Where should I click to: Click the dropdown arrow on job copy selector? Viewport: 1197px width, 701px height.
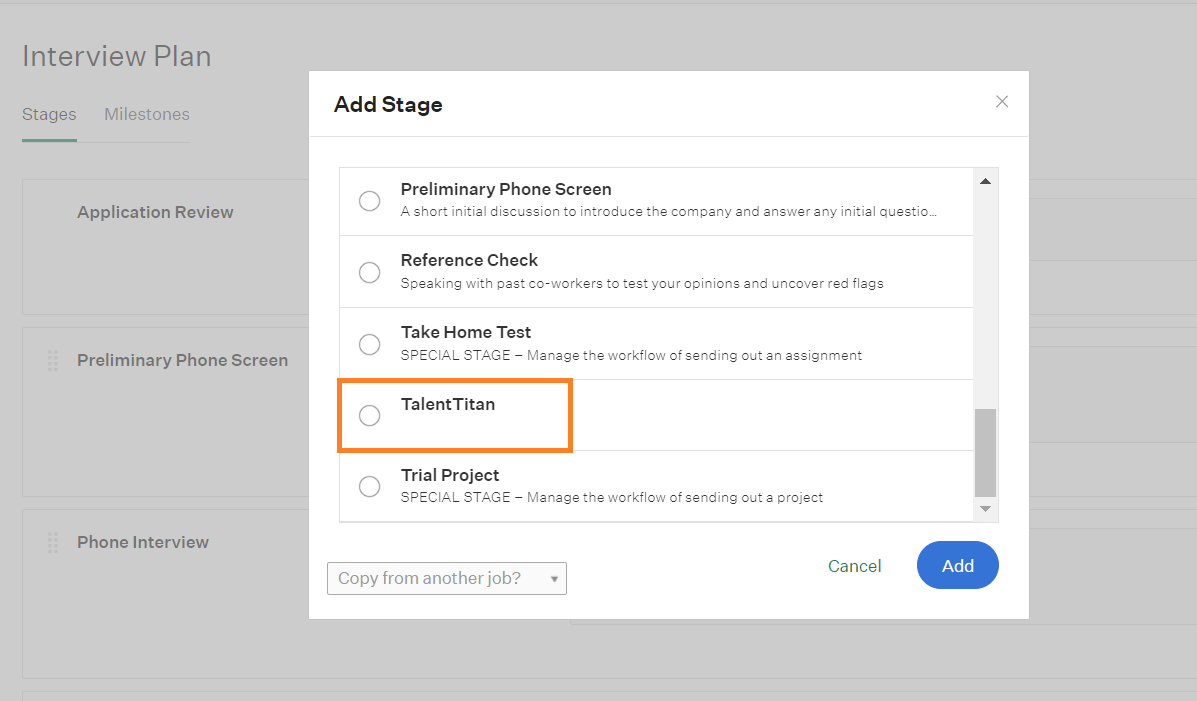(554, 579)
